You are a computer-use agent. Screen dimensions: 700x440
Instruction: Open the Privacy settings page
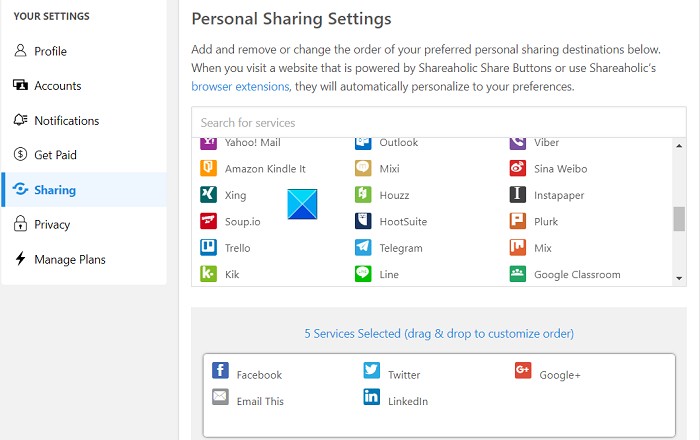52,225
